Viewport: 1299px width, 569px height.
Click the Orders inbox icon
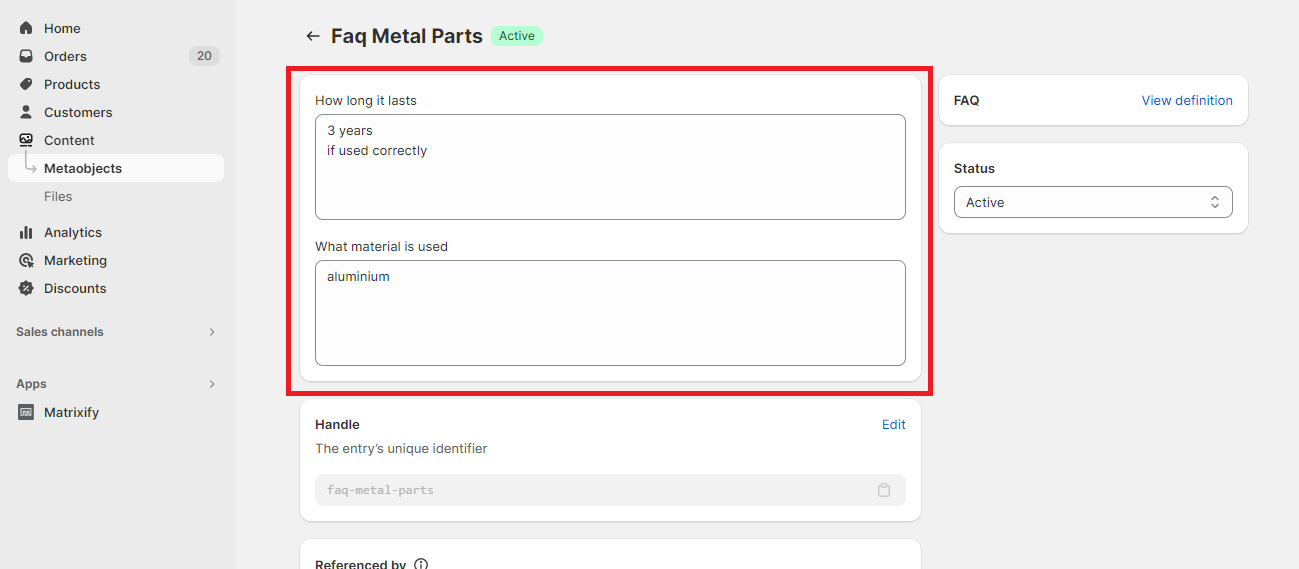coord(26,56)
